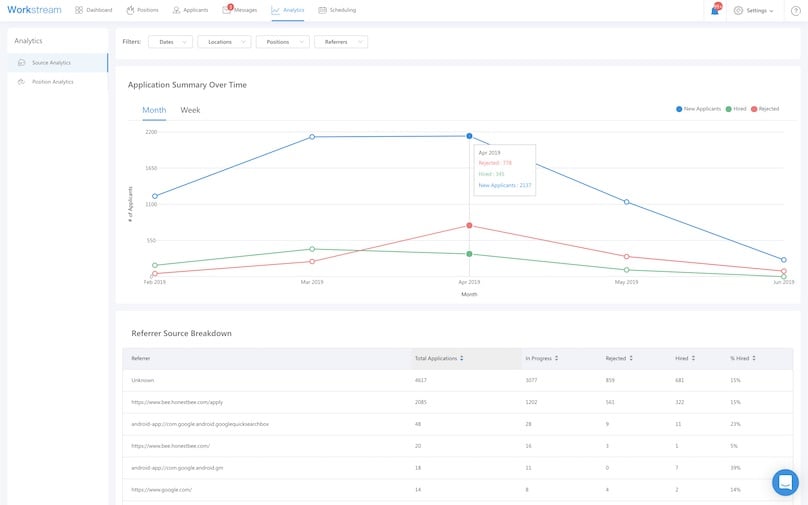808x505 pixels.
Task: Click the Scheduling calendar icon
Action: coord(322,10)
